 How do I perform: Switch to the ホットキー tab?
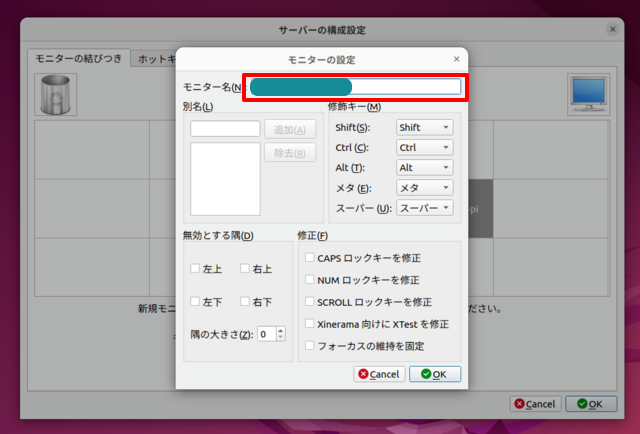[x=155, y=59]
